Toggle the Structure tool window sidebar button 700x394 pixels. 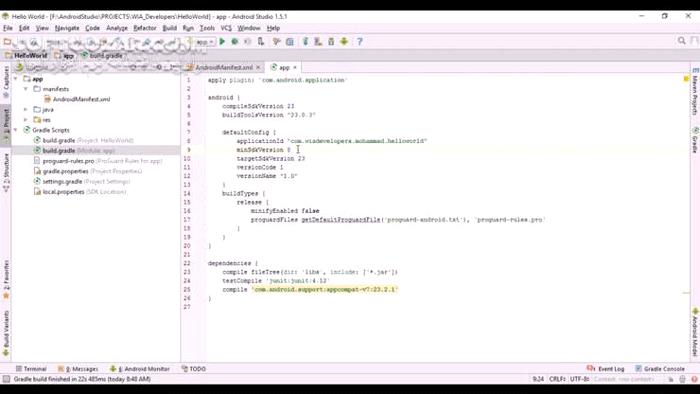[x=6, y=172]
